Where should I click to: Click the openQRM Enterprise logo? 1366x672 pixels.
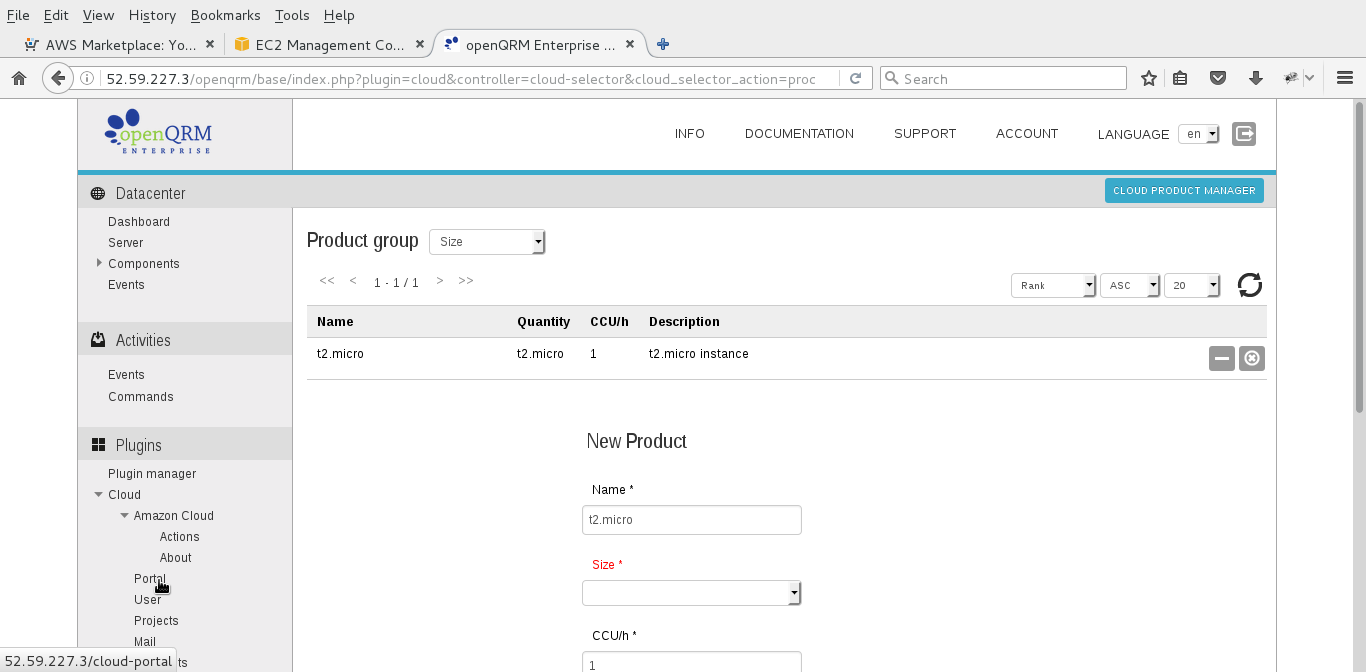point(158,132)
